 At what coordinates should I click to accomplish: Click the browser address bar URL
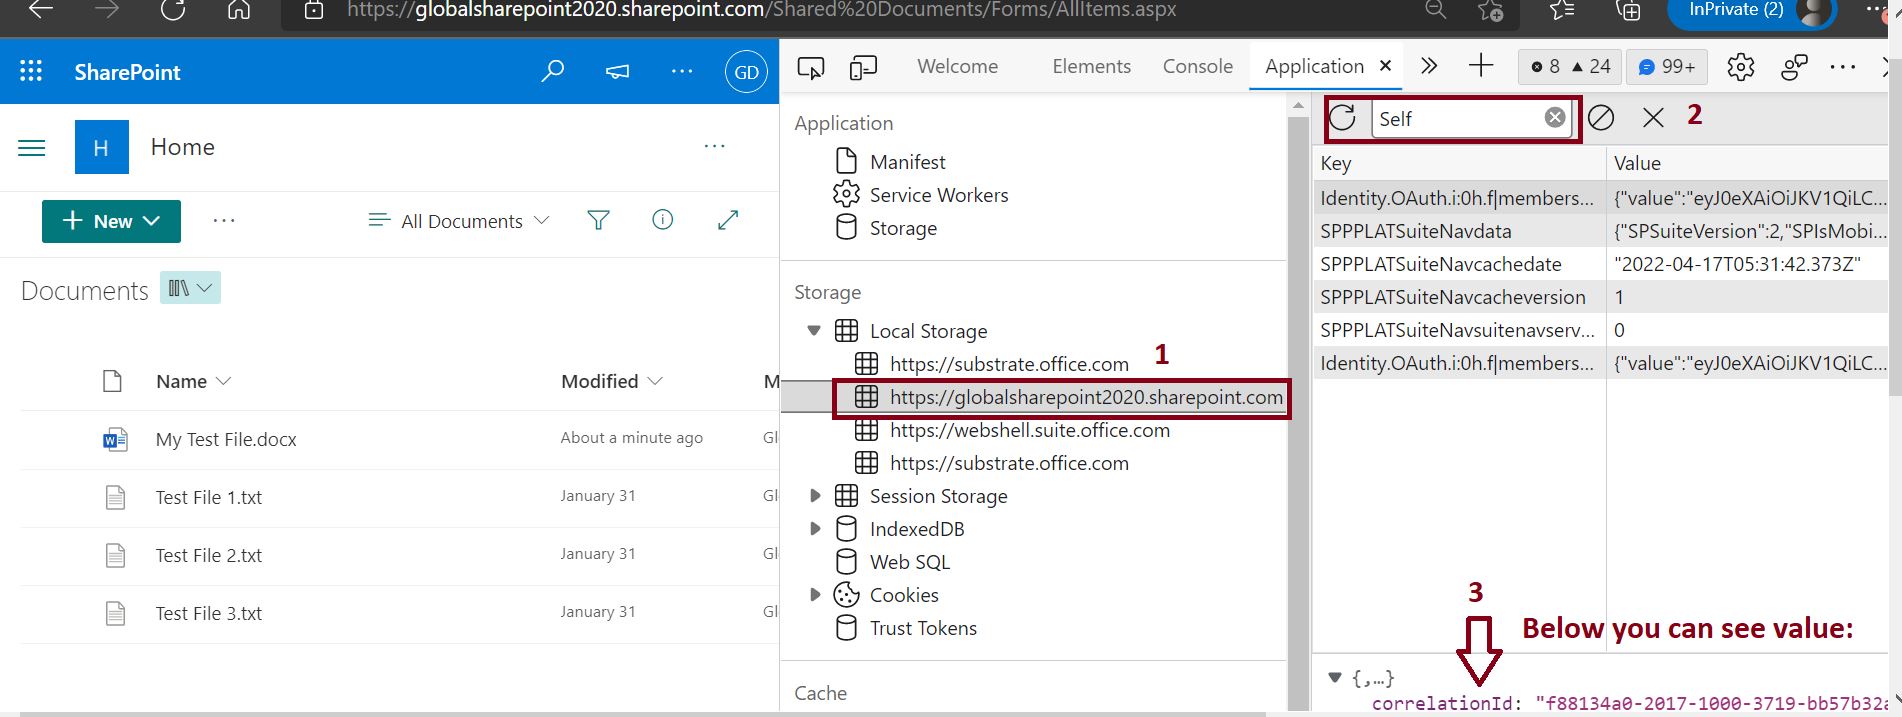click(761, 10)
